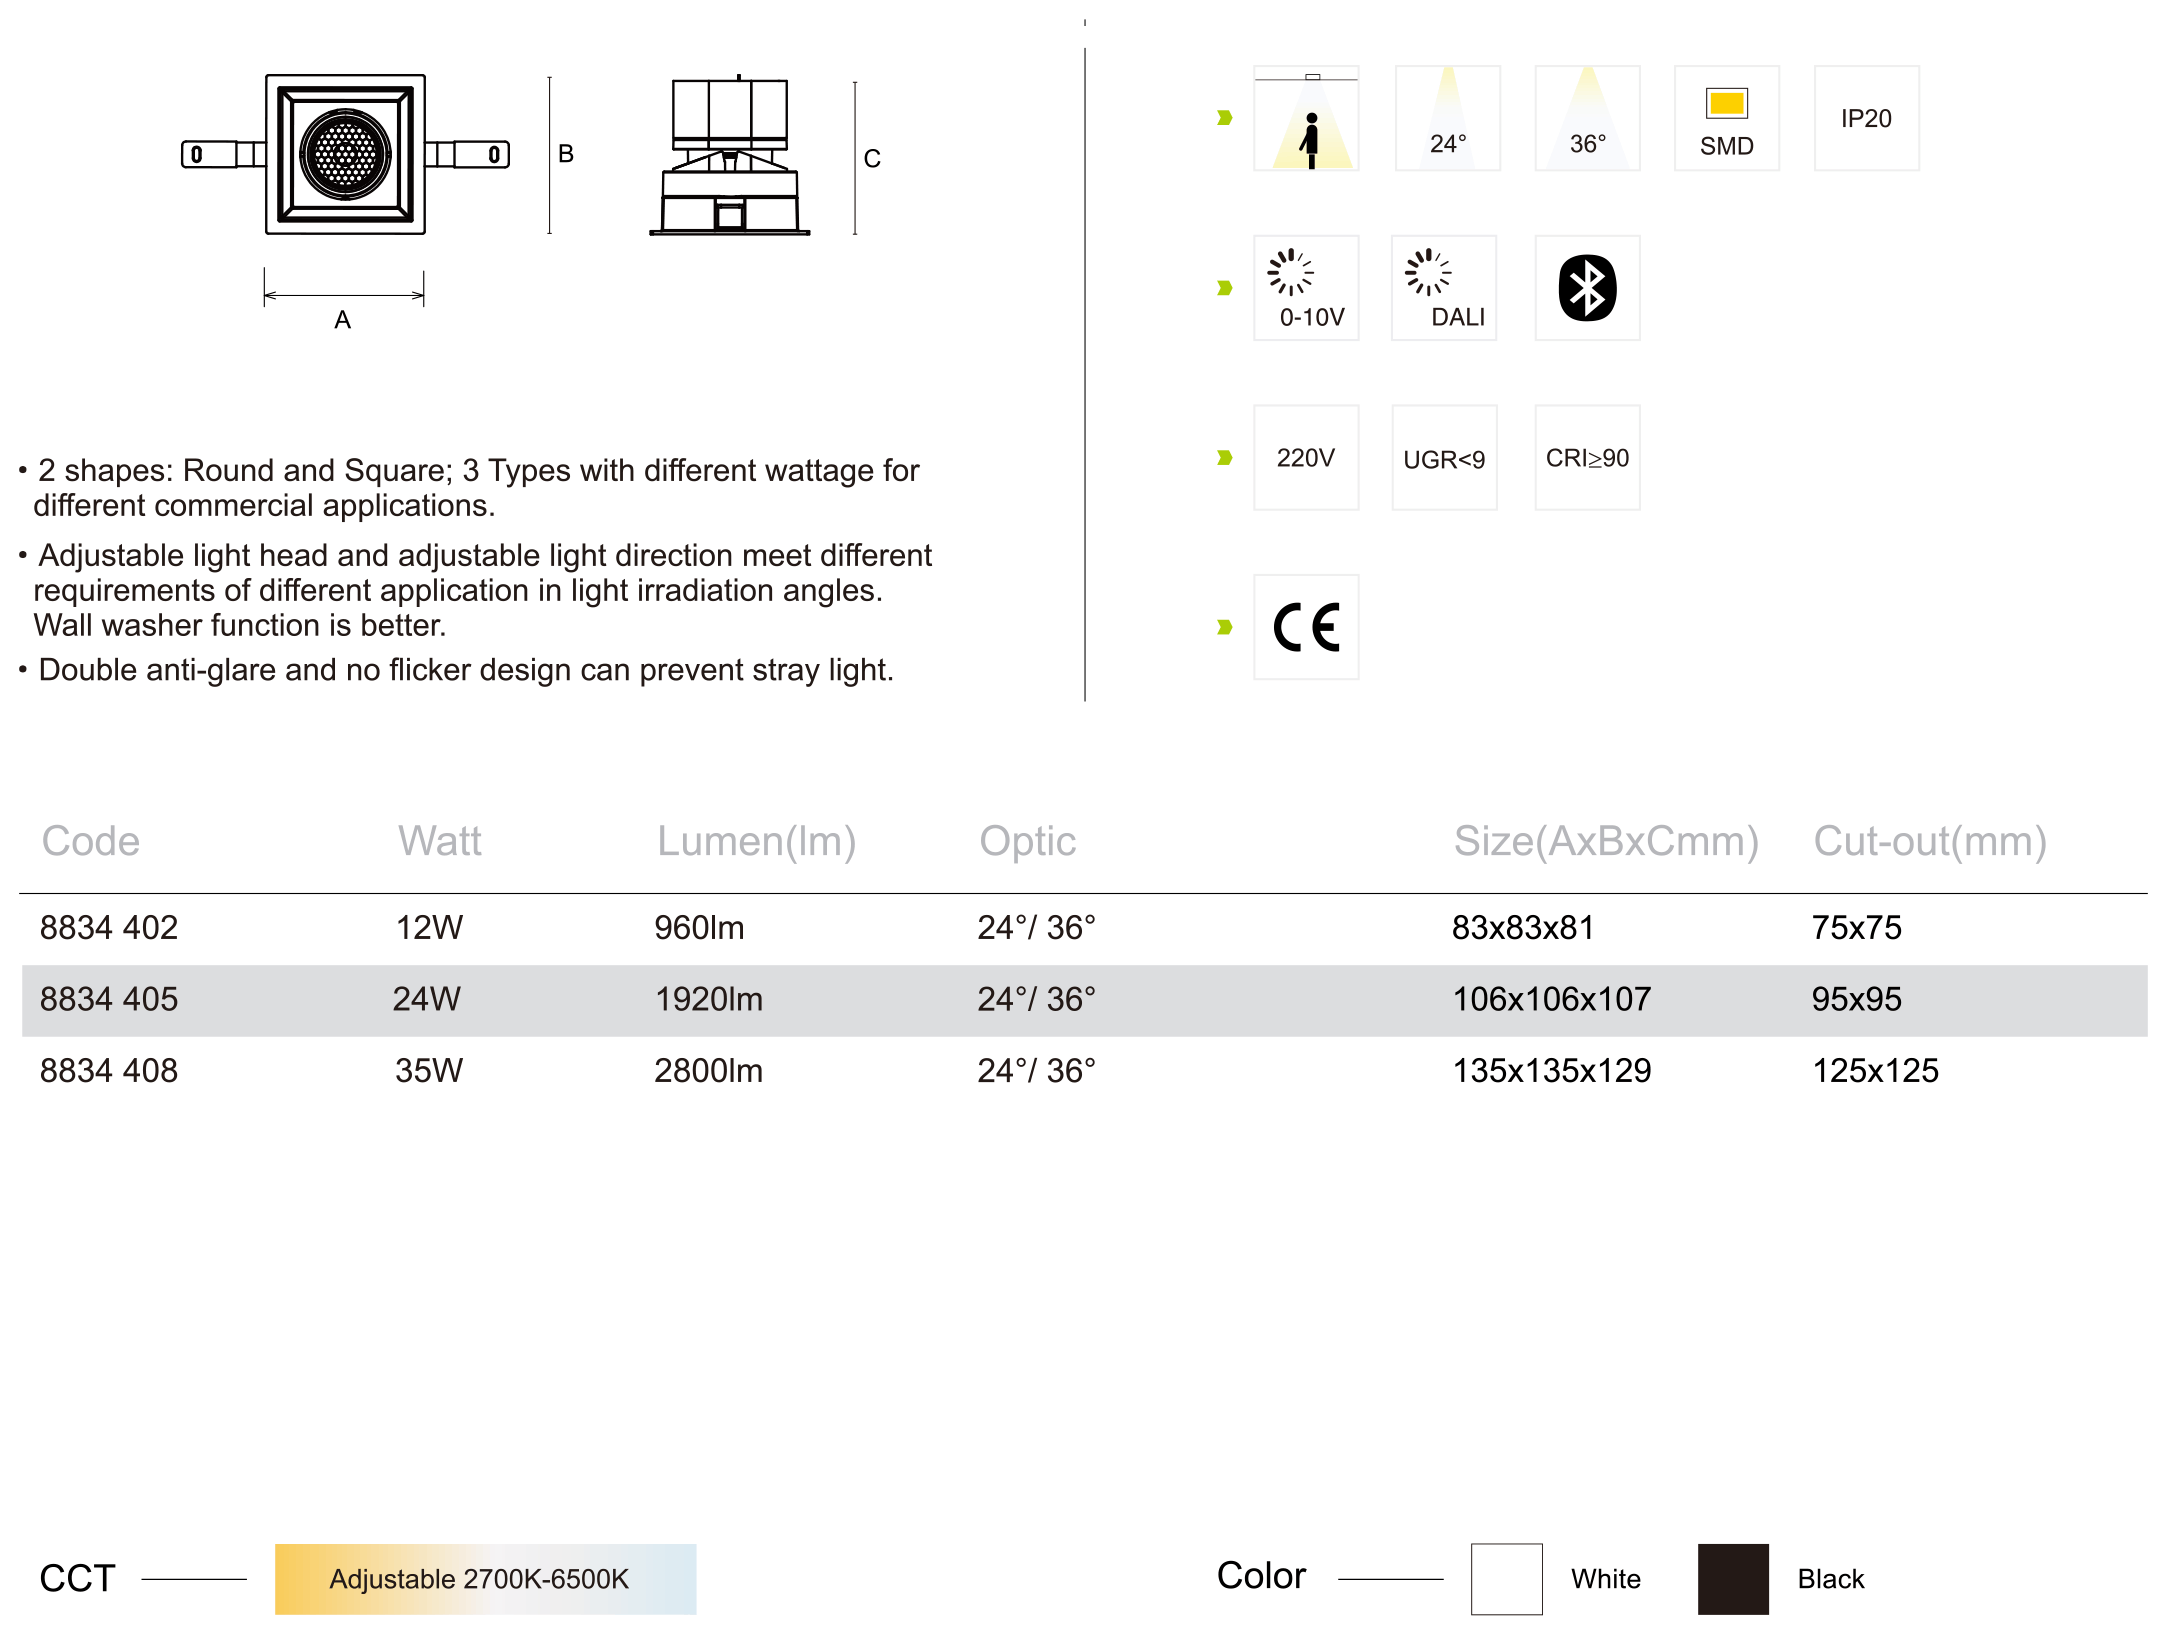This screenshot has width=2173, height=1645.
Task: Select product code 8834 405
Action: tap(109, 999)
